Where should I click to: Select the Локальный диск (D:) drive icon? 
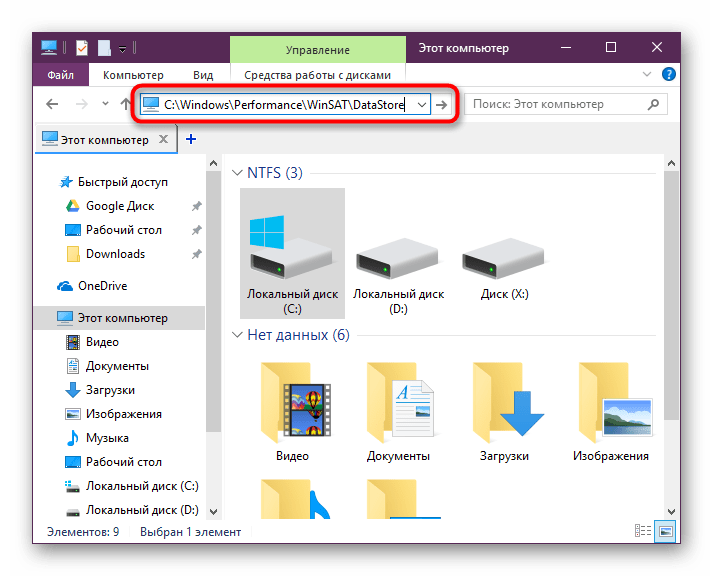pyautogui.click(x=398, y=276)
